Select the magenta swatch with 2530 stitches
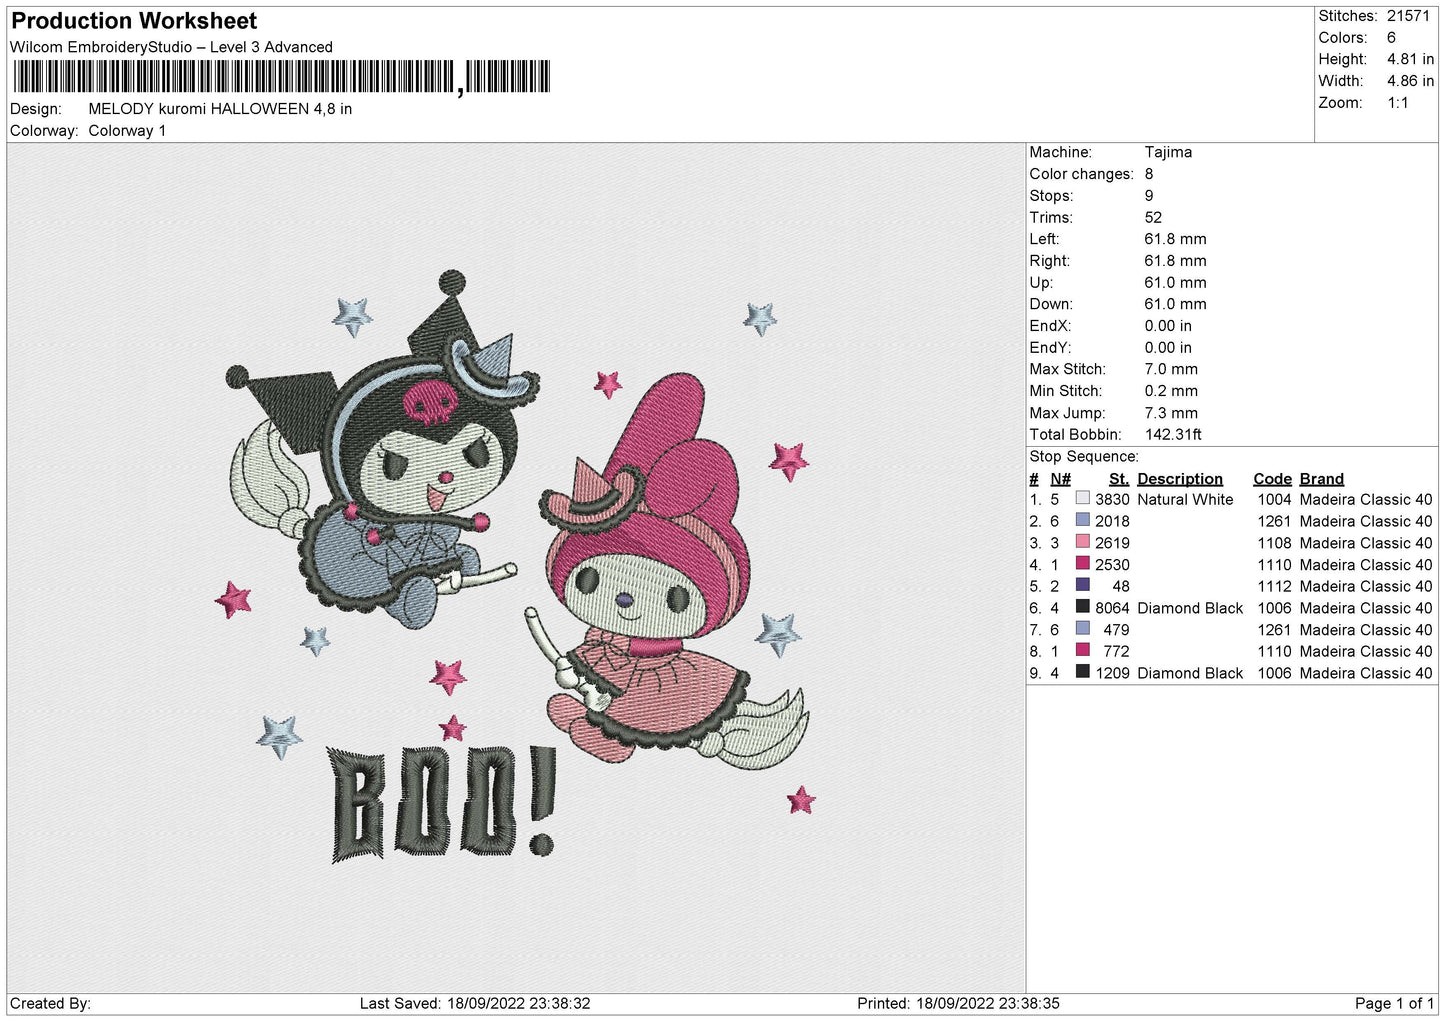 click(x=1082, y=564)
